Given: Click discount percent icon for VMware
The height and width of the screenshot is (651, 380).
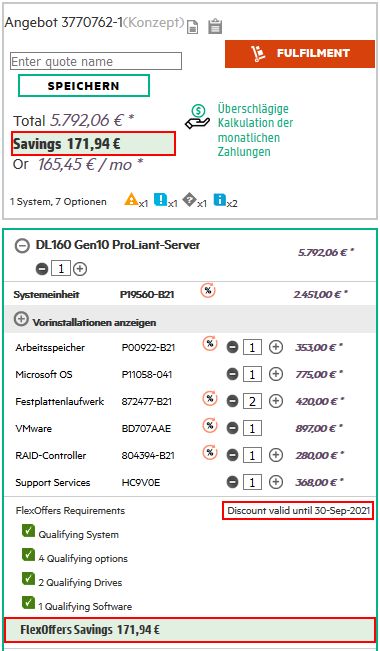Looking at the screenshot, I should click(x=210, y=425).
